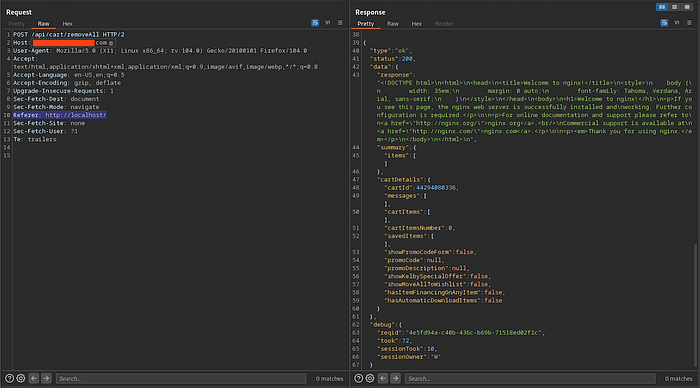Image resolution: width=700 pixels, height=388 pixels.
Task: Click the "cartItemsNumber":0 line
Action: (x=420, y=228)
